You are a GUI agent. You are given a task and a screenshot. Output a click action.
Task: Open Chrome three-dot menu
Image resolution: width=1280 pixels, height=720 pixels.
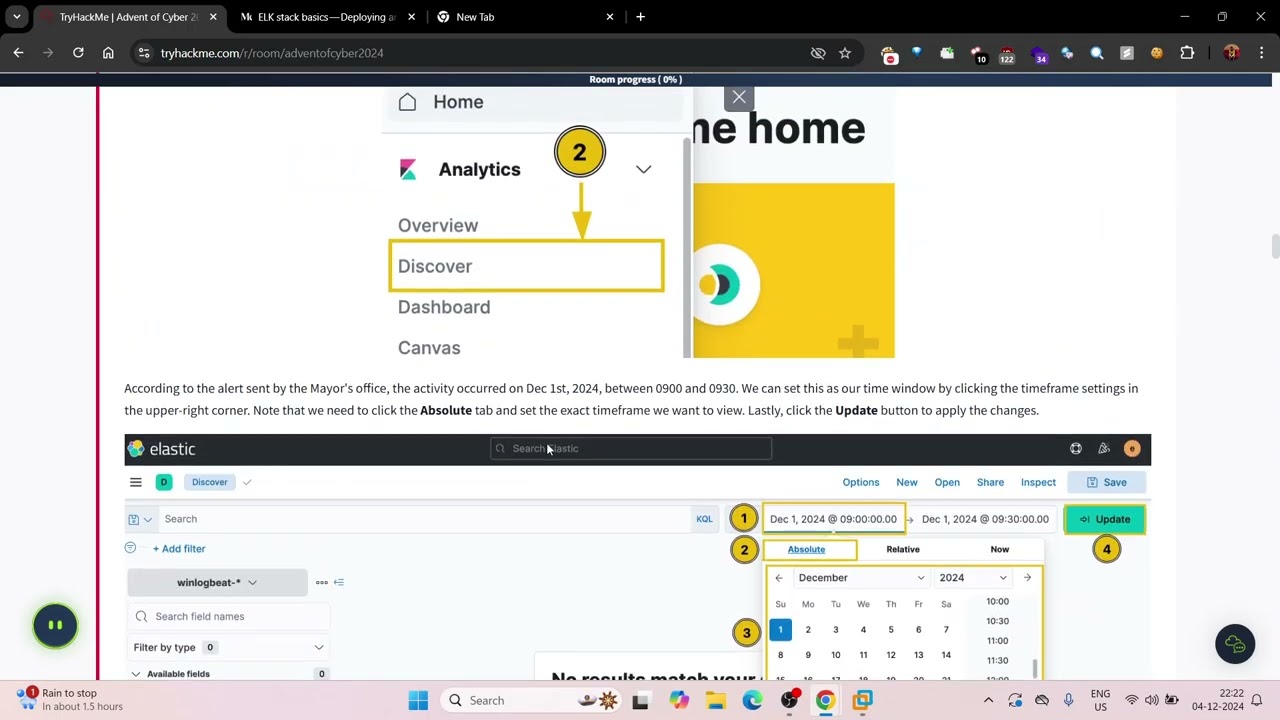(1262, 53)
